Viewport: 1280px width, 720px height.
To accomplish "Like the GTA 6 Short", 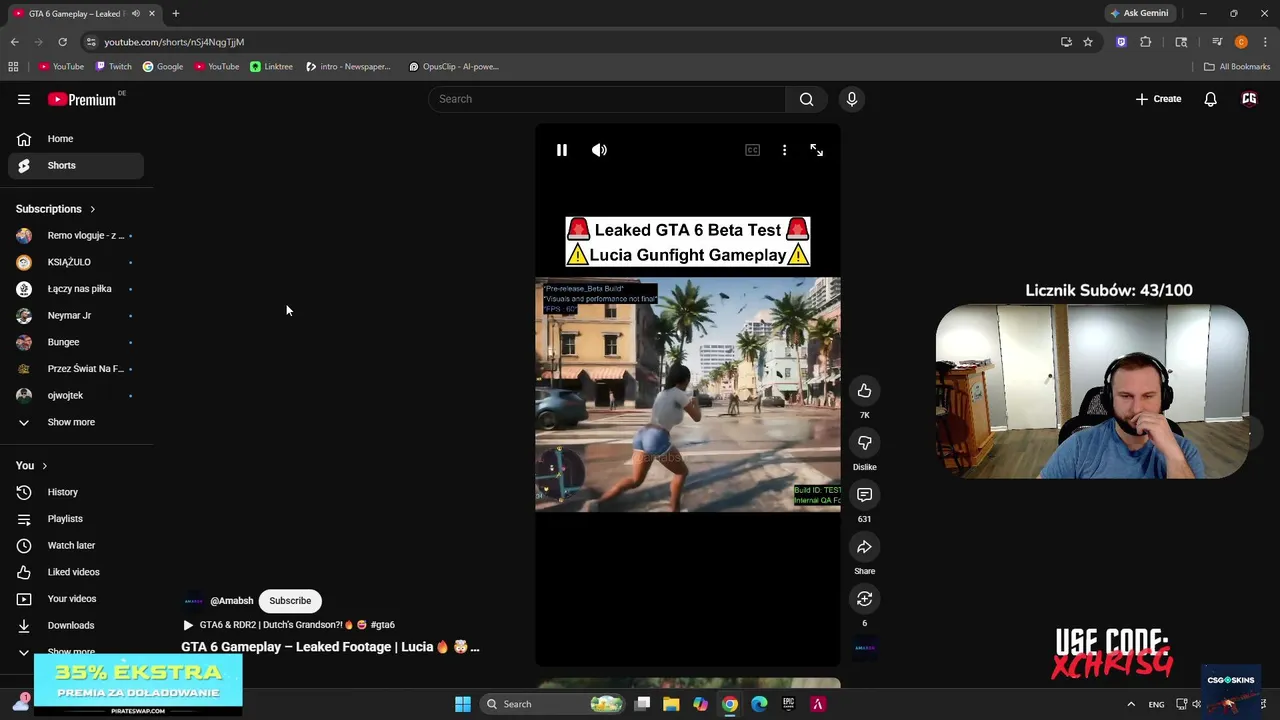I will point(865,391).
